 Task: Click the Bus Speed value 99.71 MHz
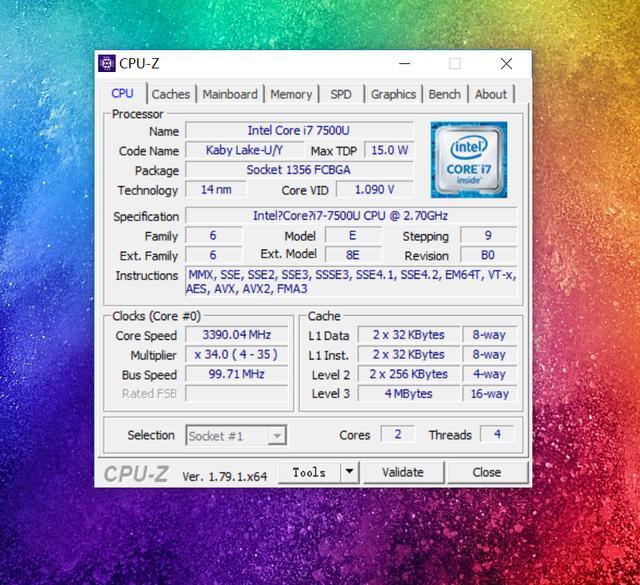(237, 374)
